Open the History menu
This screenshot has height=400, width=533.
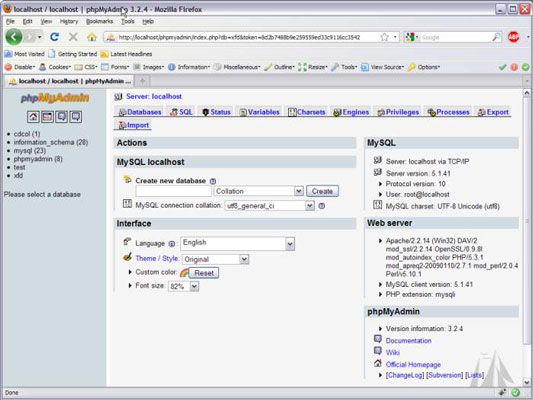coord(69,21)
